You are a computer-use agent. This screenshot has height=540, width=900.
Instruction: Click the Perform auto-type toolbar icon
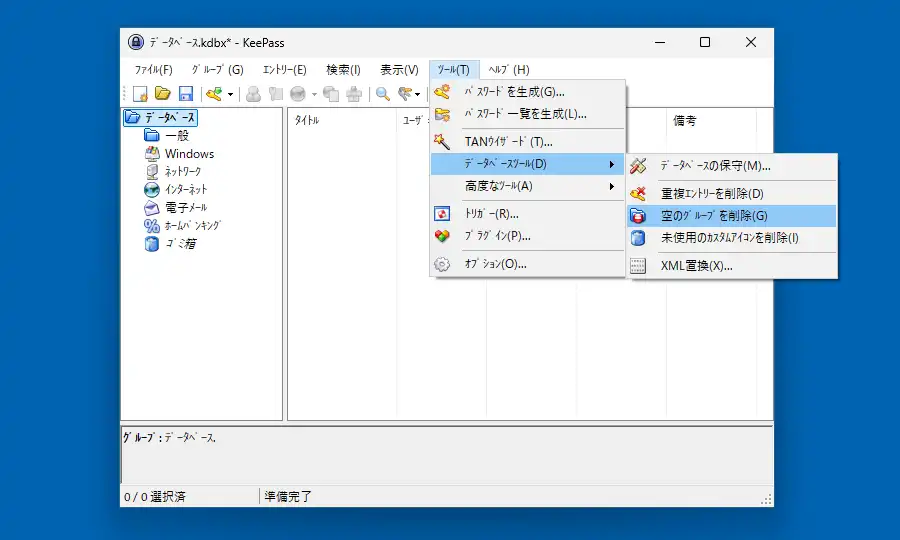[354, 94]
